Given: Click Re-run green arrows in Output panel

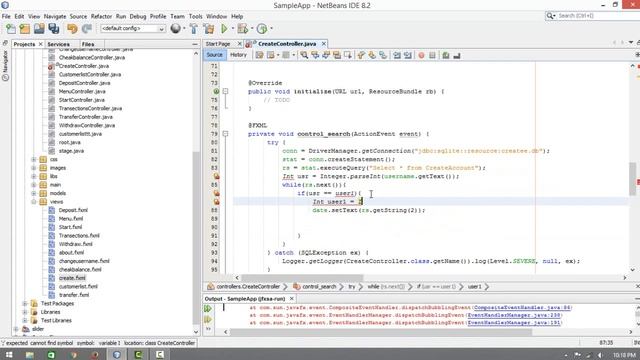Looking at the screenshot, I should click(208, 309).
